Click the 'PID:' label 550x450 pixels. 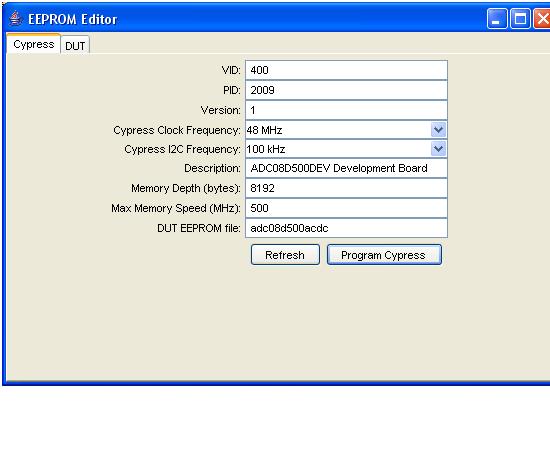[x=232, y=90]
